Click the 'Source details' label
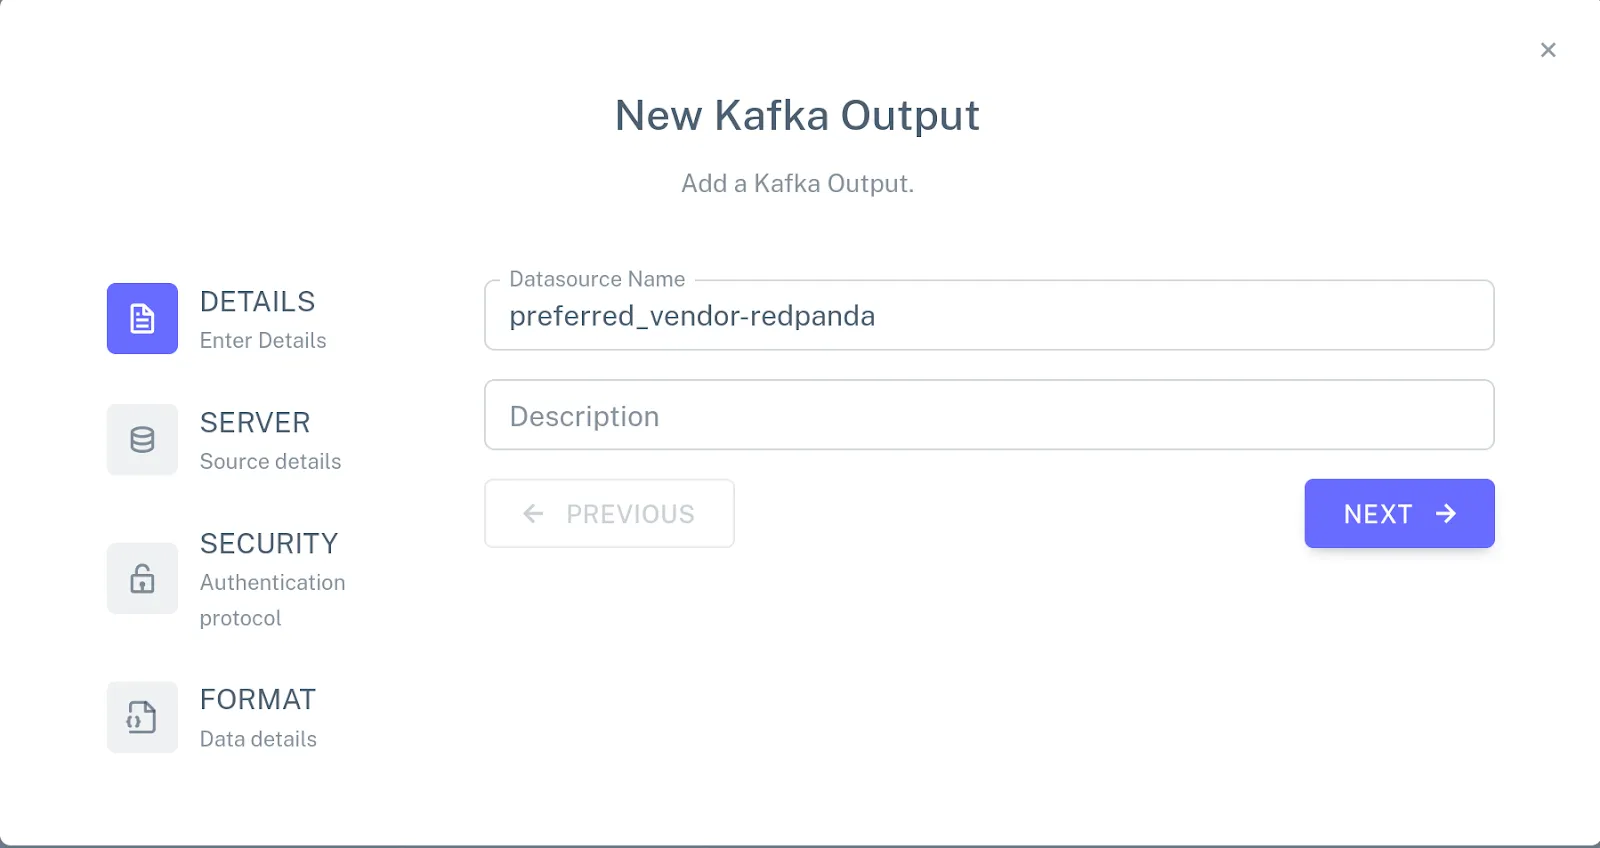 point(270,461)
